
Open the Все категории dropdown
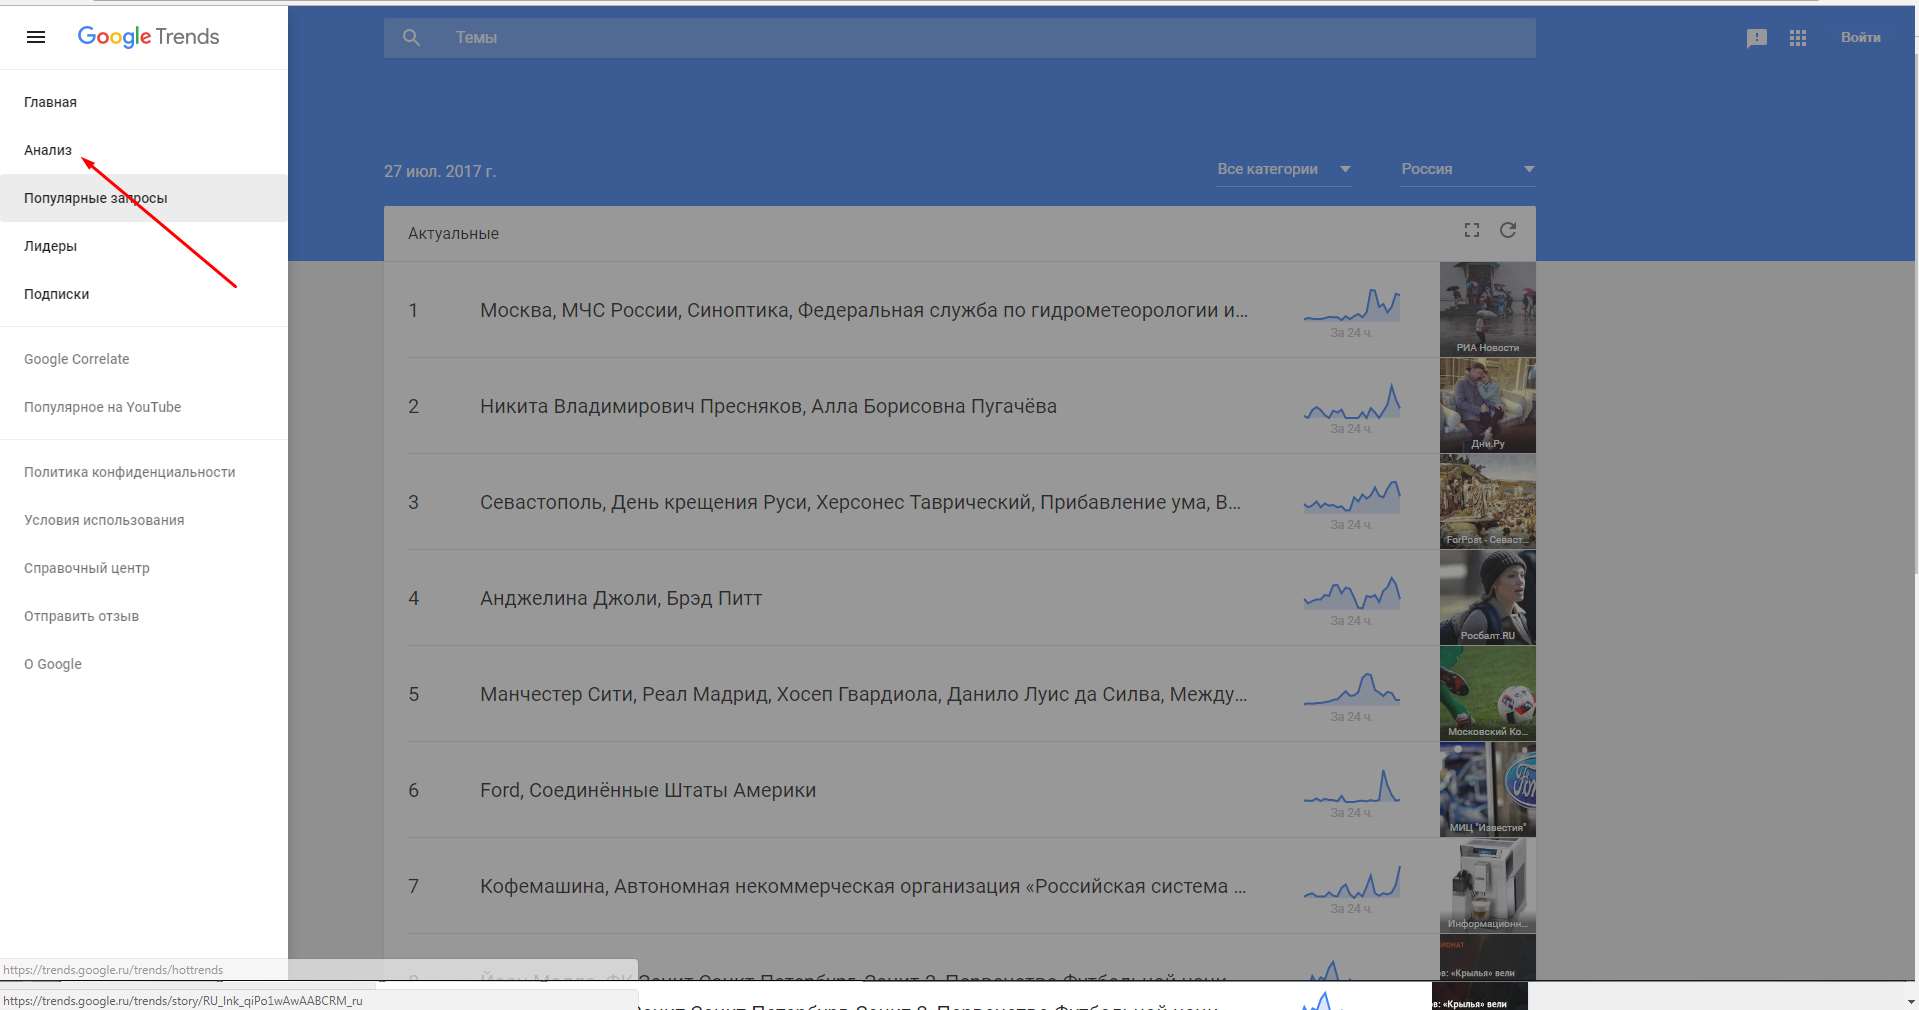1283,169
